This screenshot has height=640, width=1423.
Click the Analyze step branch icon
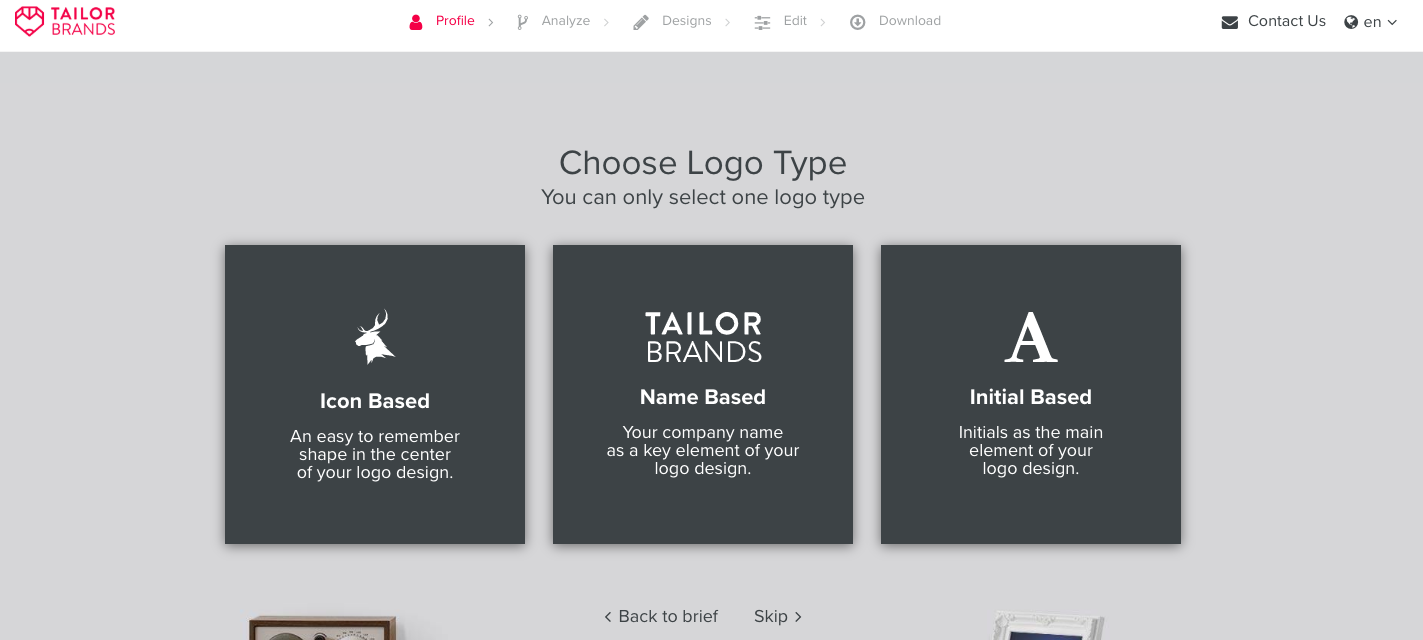522,22
